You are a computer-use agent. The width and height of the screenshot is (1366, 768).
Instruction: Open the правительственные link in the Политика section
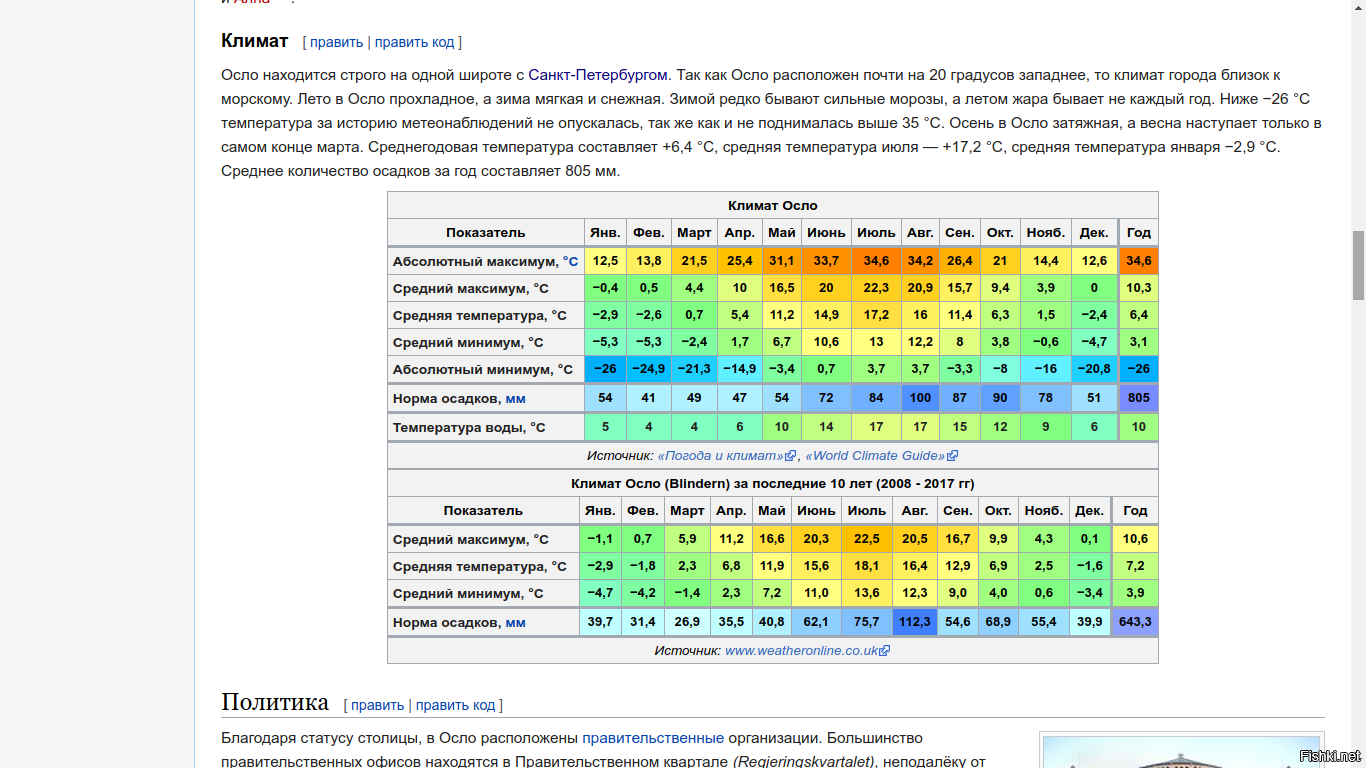(653, 738)
